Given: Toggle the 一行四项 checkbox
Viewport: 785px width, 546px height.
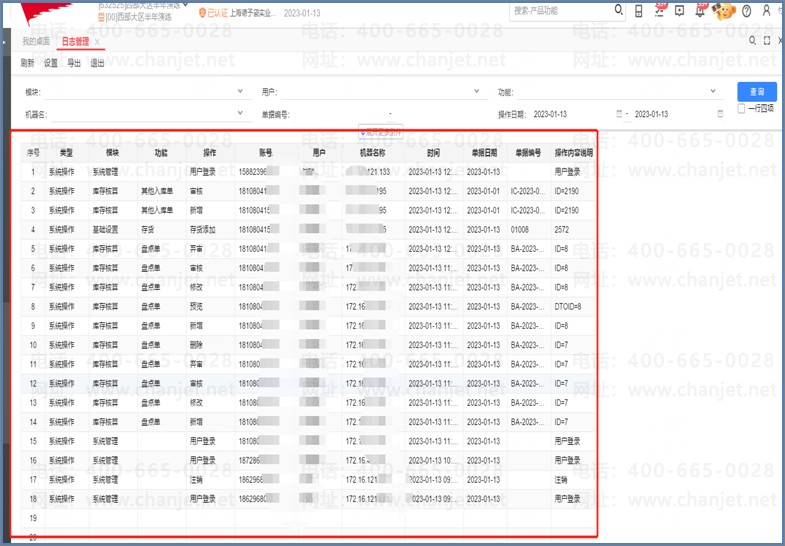Looking at the screenshot, I should (x=741, y=109).
